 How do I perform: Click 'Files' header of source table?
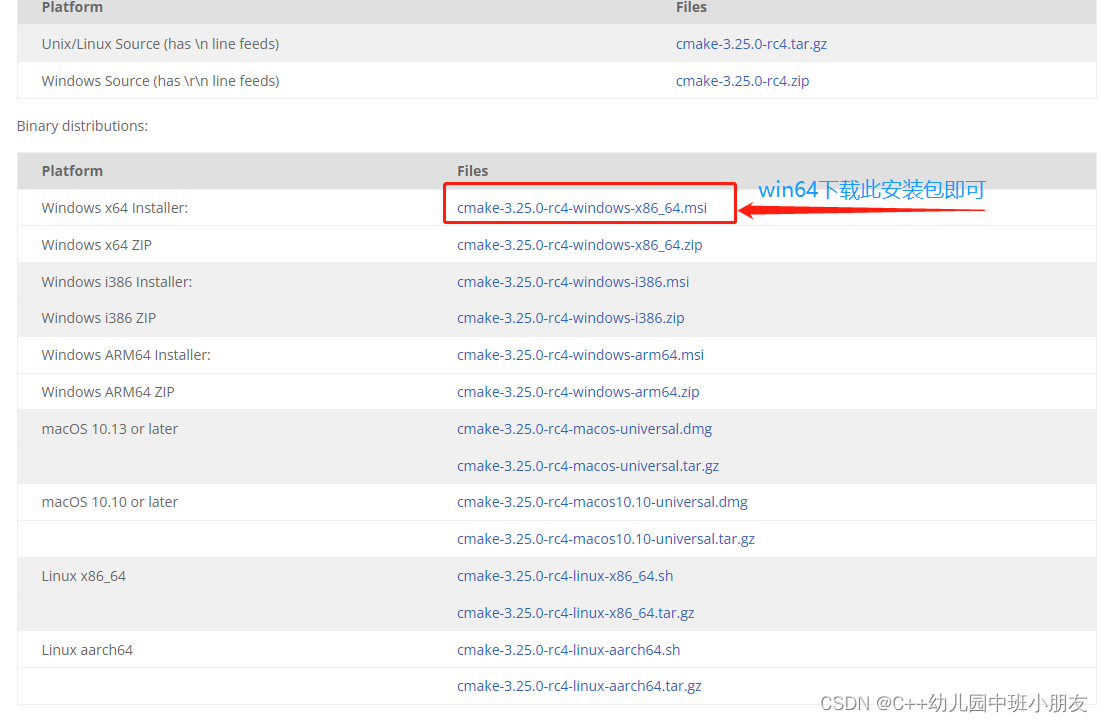click(x=691, y=7)
